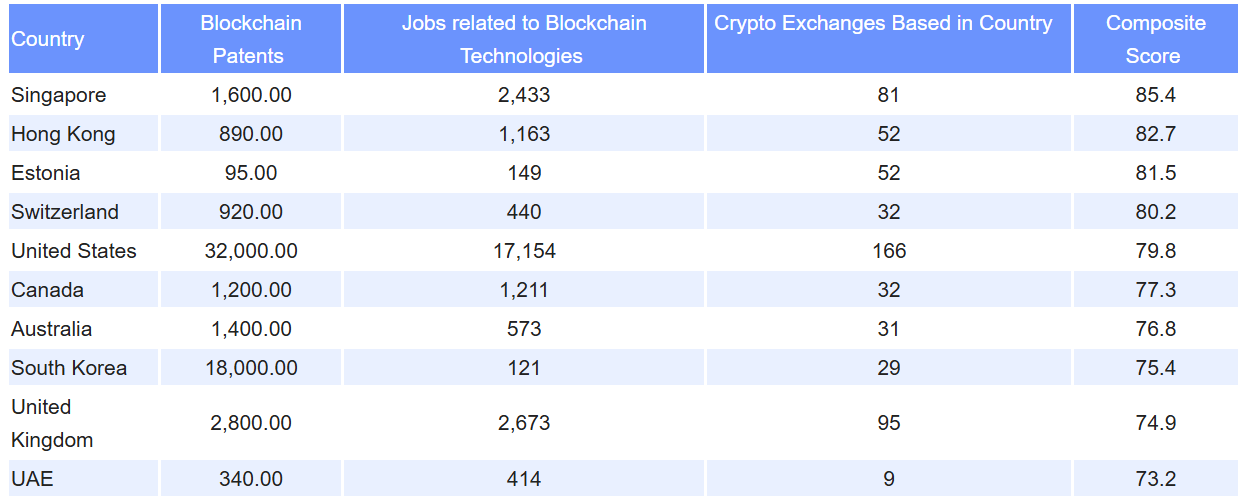The height and width of the screenshot is (496, 1243).
Task: Select the Estonia row label
Action: [46, 173]
